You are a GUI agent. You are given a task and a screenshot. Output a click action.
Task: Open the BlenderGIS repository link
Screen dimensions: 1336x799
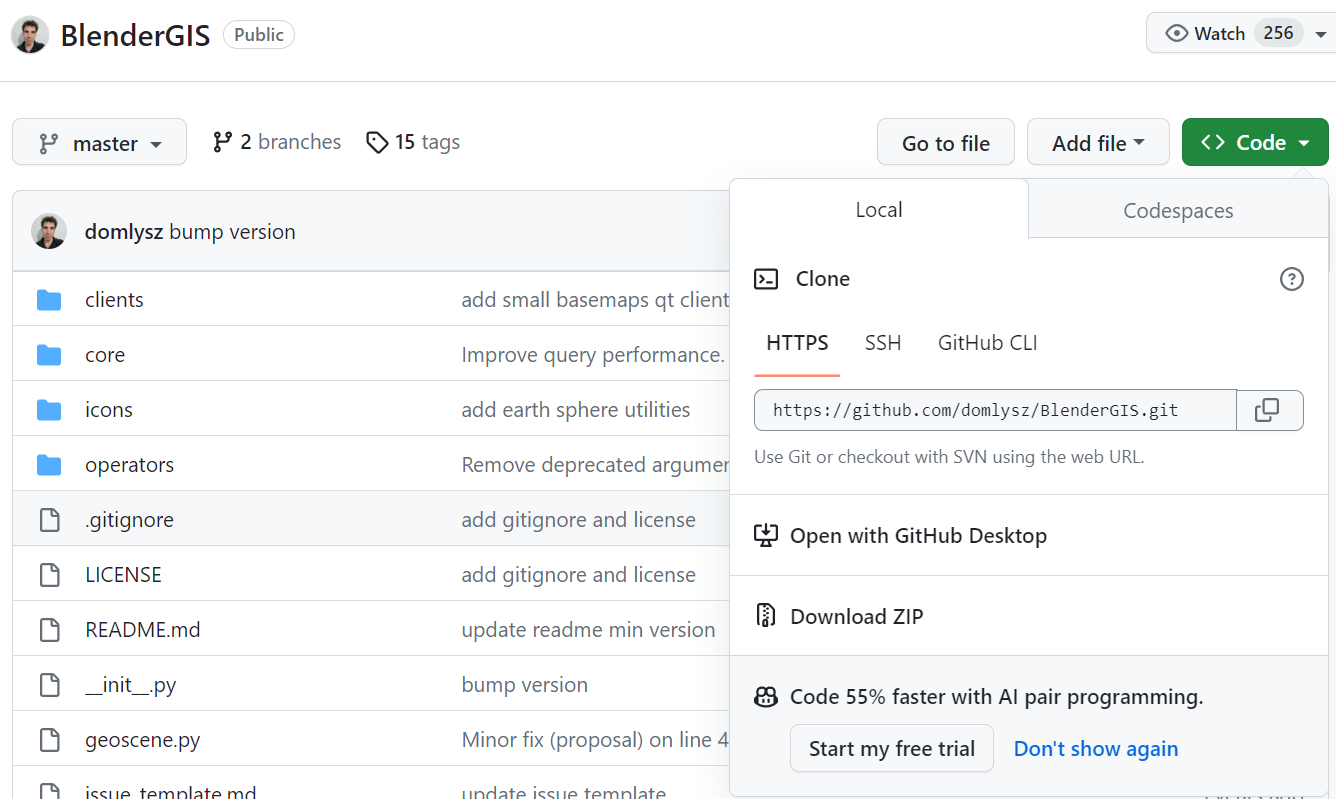tap(135, 35)
